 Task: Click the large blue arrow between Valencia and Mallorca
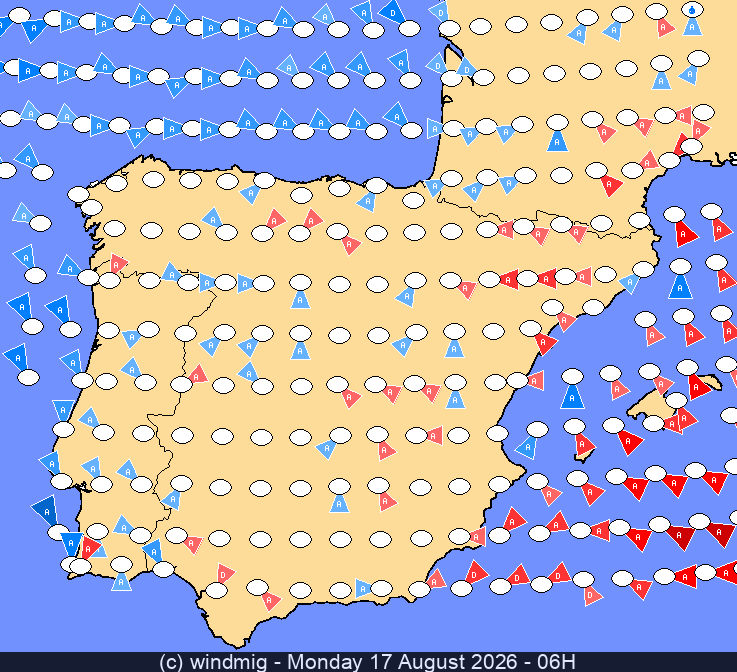572,397
